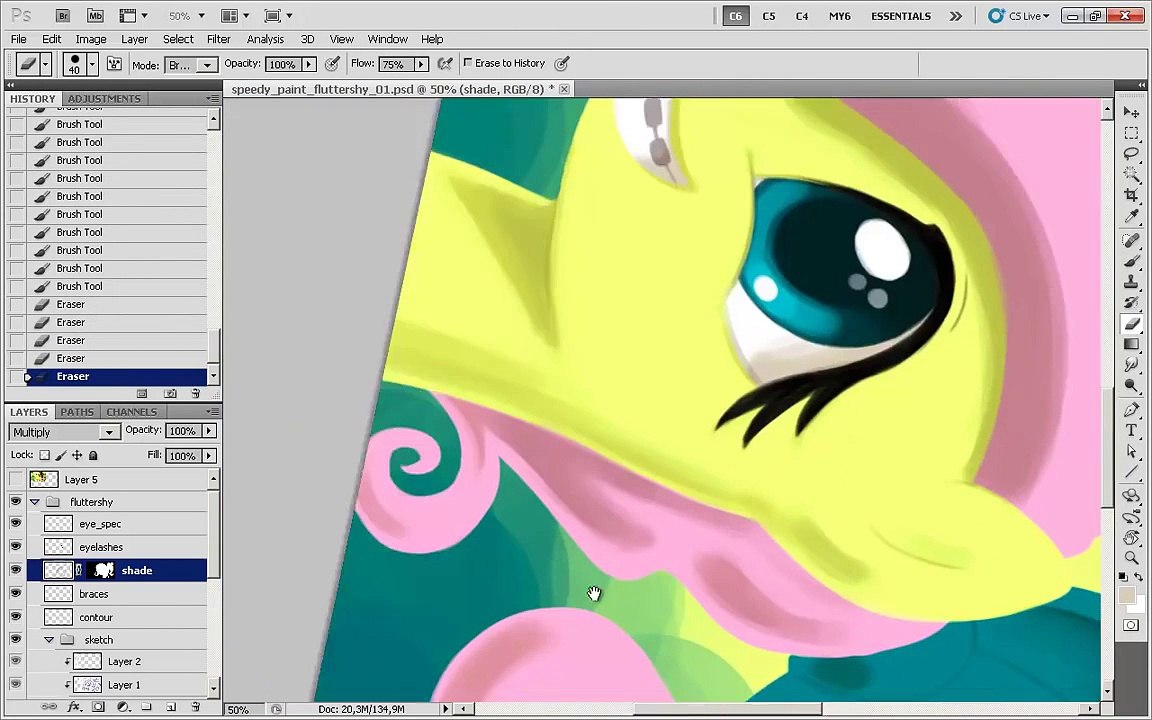Screen dimensions: 1152x720
Task: Enable the Erase to History checkbox
Action: point(468,63)
